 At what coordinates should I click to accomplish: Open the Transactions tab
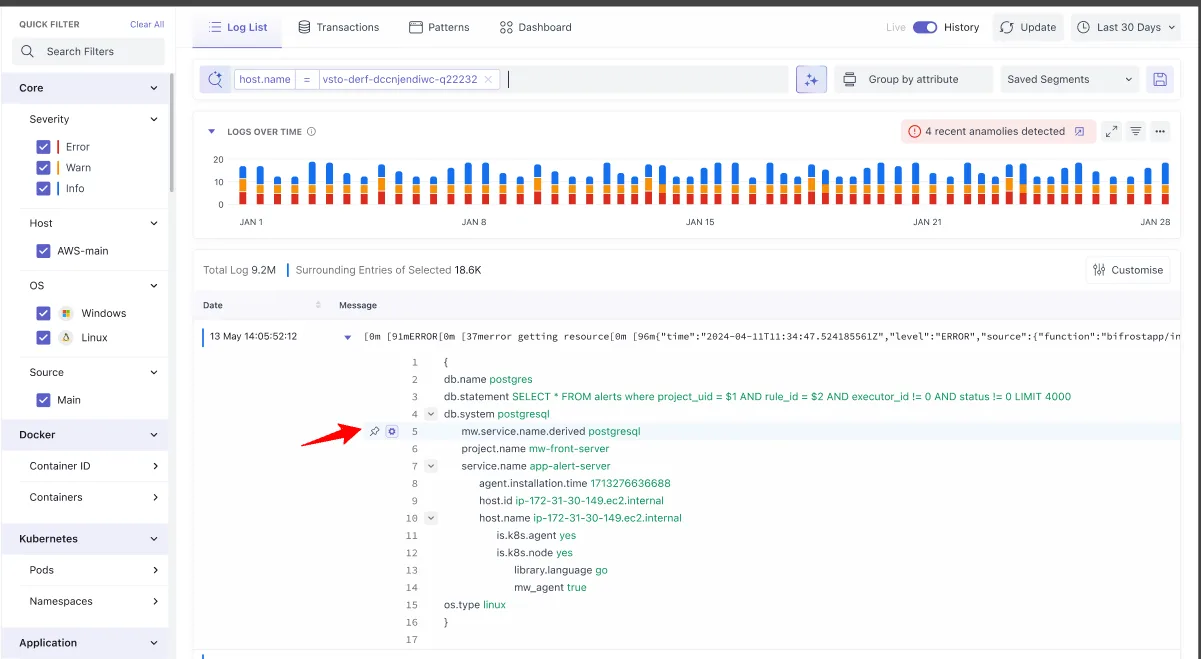tap(339, 27)
